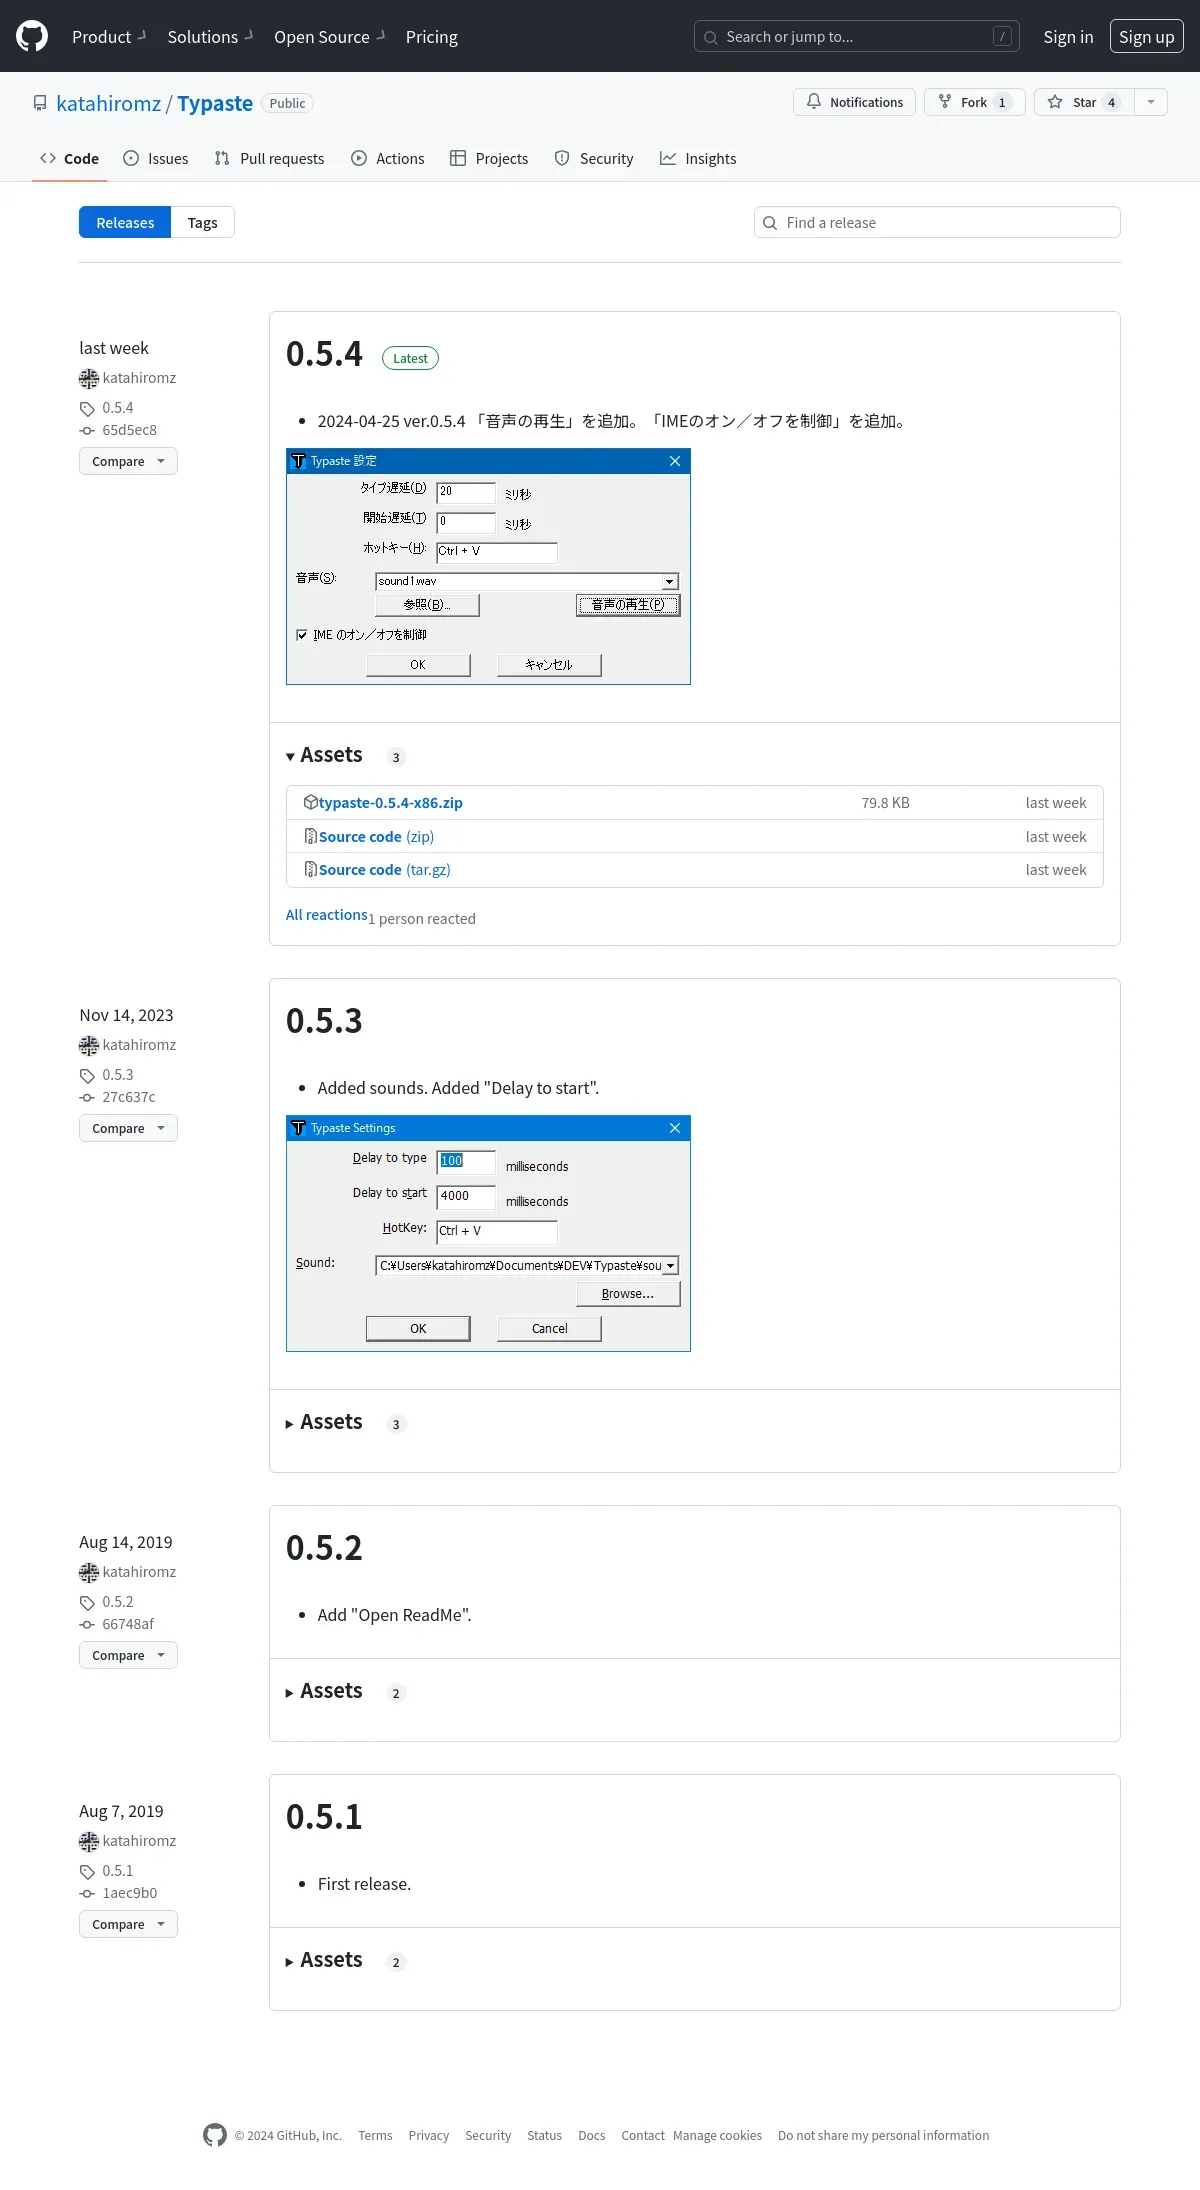Image resolution: width=1200 pixels, height=2190 pixels.
Task: Open Compare dropdown for release 0.5.2
Action: (128, 1655)
